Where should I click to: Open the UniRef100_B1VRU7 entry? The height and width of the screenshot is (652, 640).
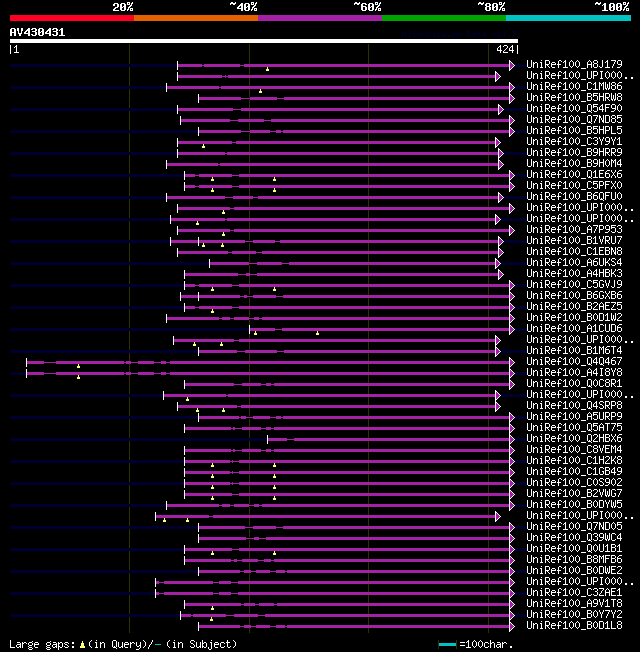574,241
